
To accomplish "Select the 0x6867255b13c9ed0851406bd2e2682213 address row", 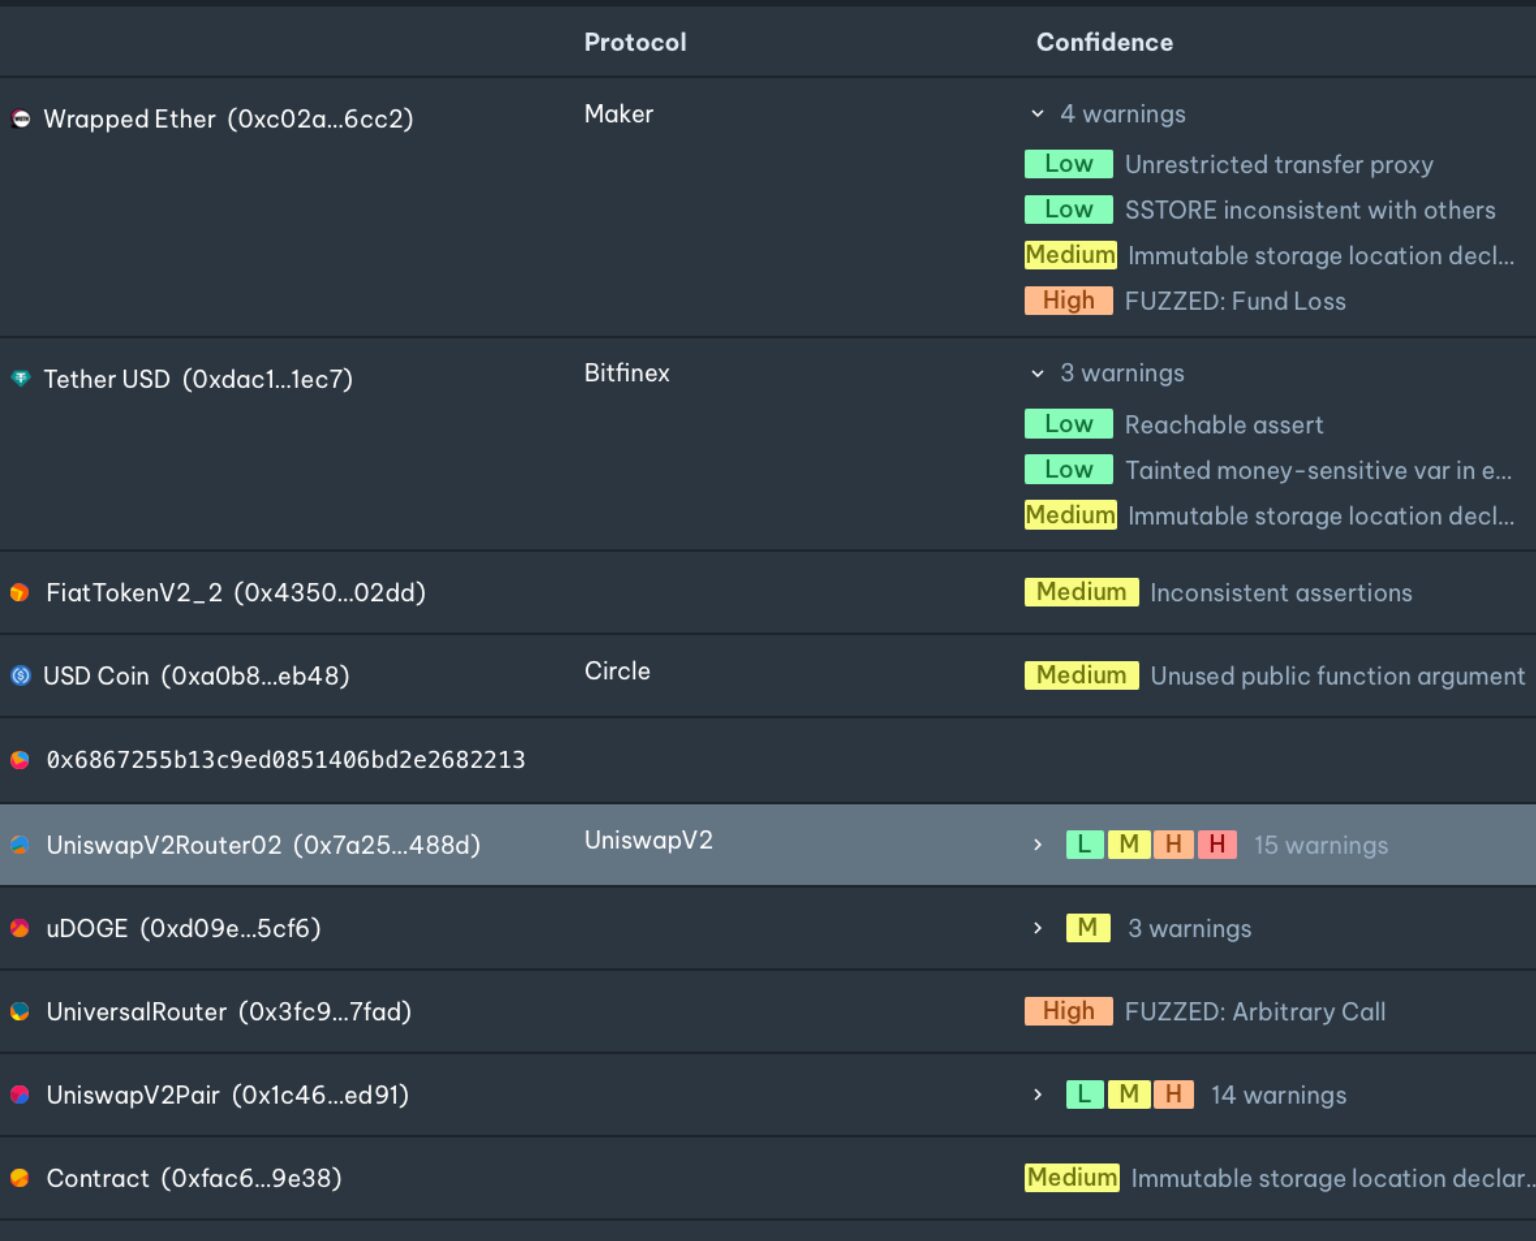I will click(285, 760).
